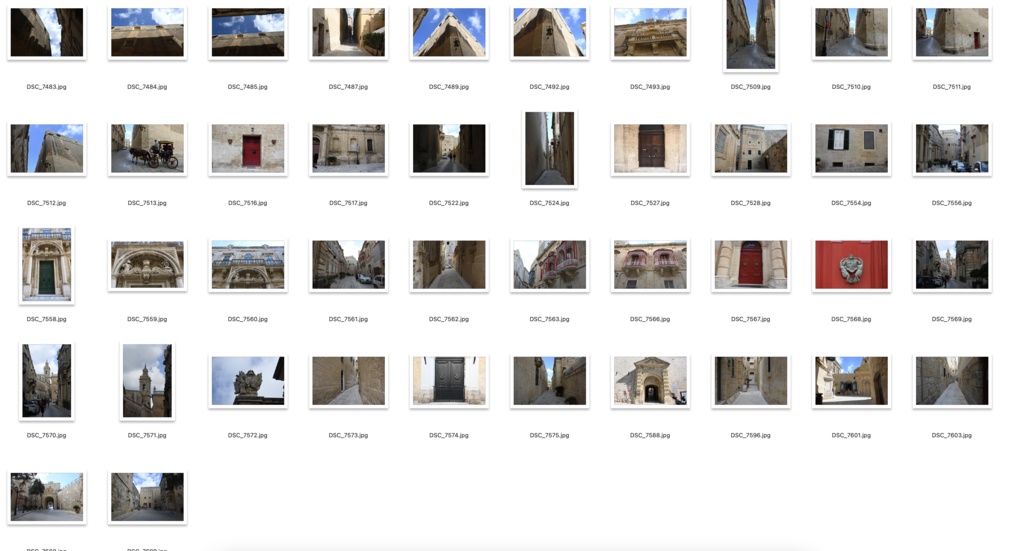Pick the DSC_7487.jpg alley thumbnail
Screen dimensions: 1024x551
coord(348,32)
